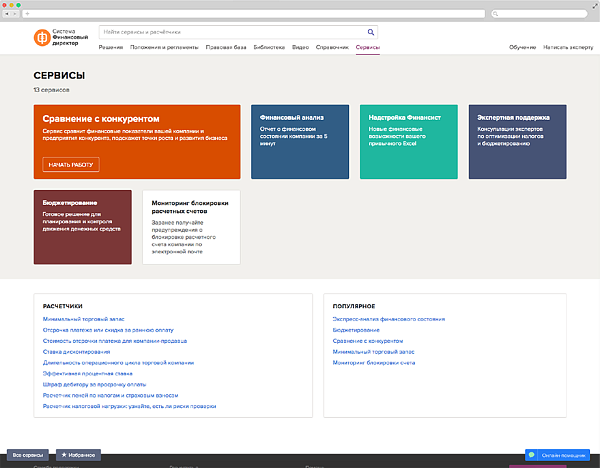The image size is (600, 468).
Task: Click Написать эксперту link
Action: pyautogui.click(x=568, y=47)
